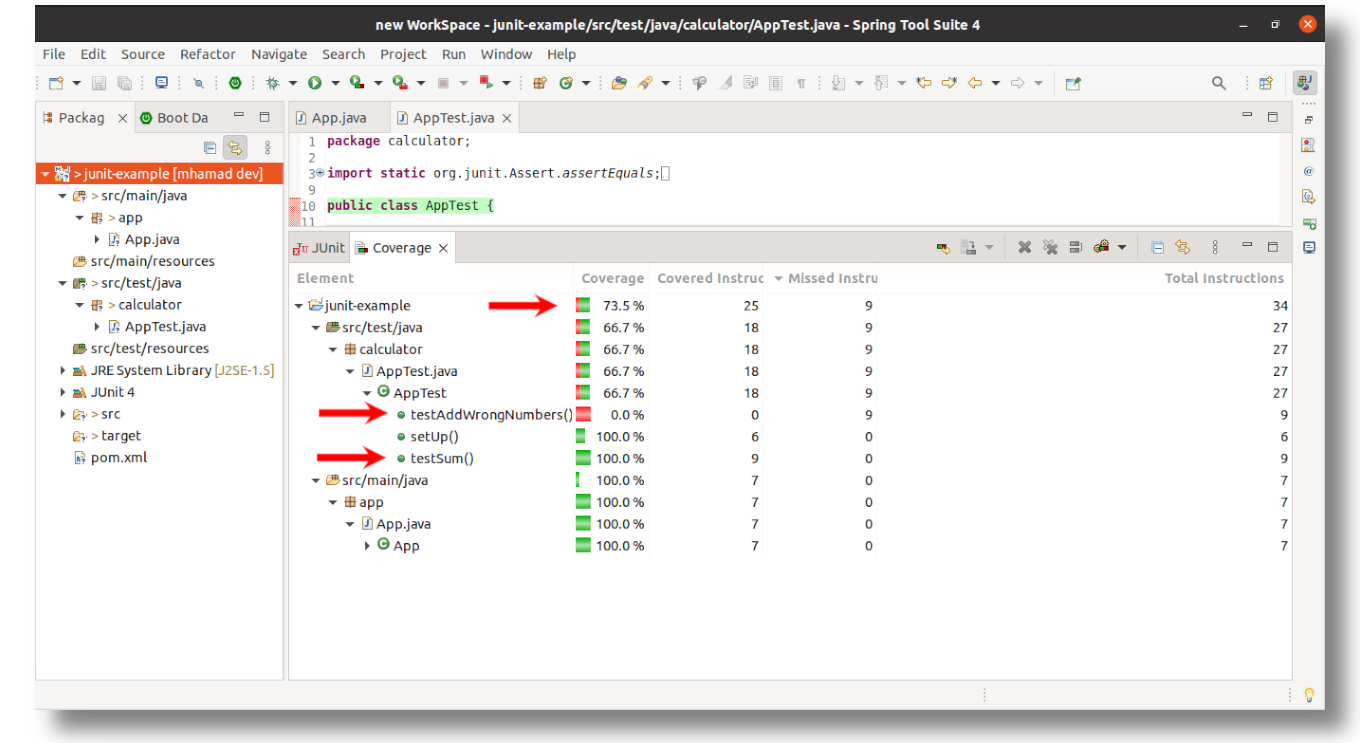The image size is (1360, 743).
Task: Click the External Tools run icon
Action: point(400,83)
